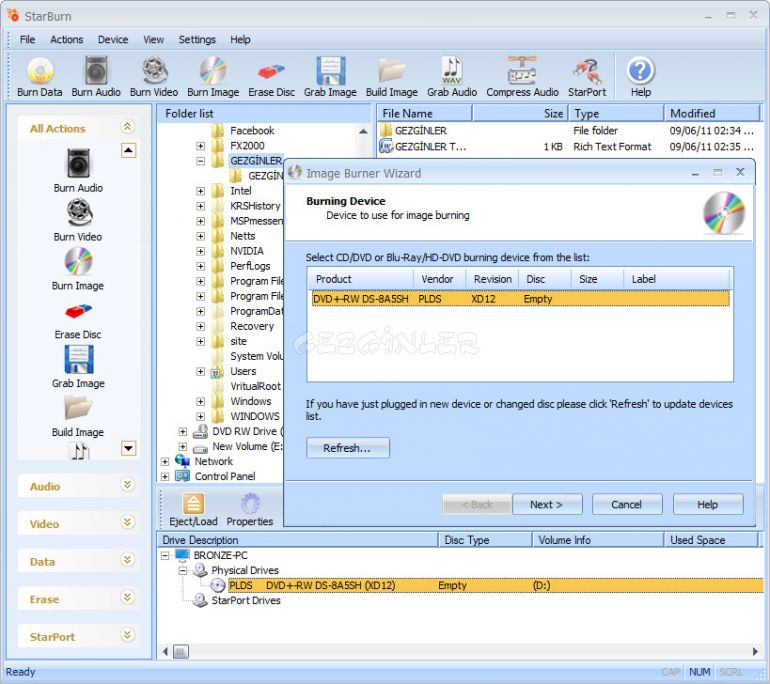
Task: Select the GEZGİNLER folder in file list
Action: (421, 131)
